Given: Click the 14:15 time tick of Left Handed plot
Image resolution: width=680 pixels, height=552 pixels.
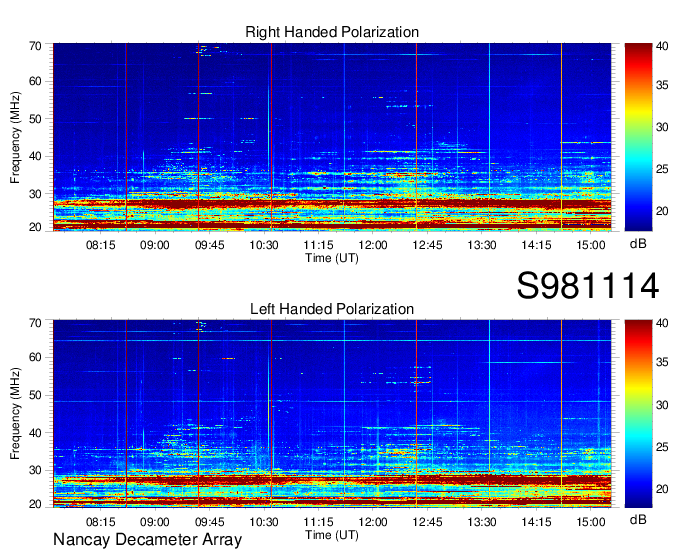Looking at the screenshot, I should click(536, 522).
